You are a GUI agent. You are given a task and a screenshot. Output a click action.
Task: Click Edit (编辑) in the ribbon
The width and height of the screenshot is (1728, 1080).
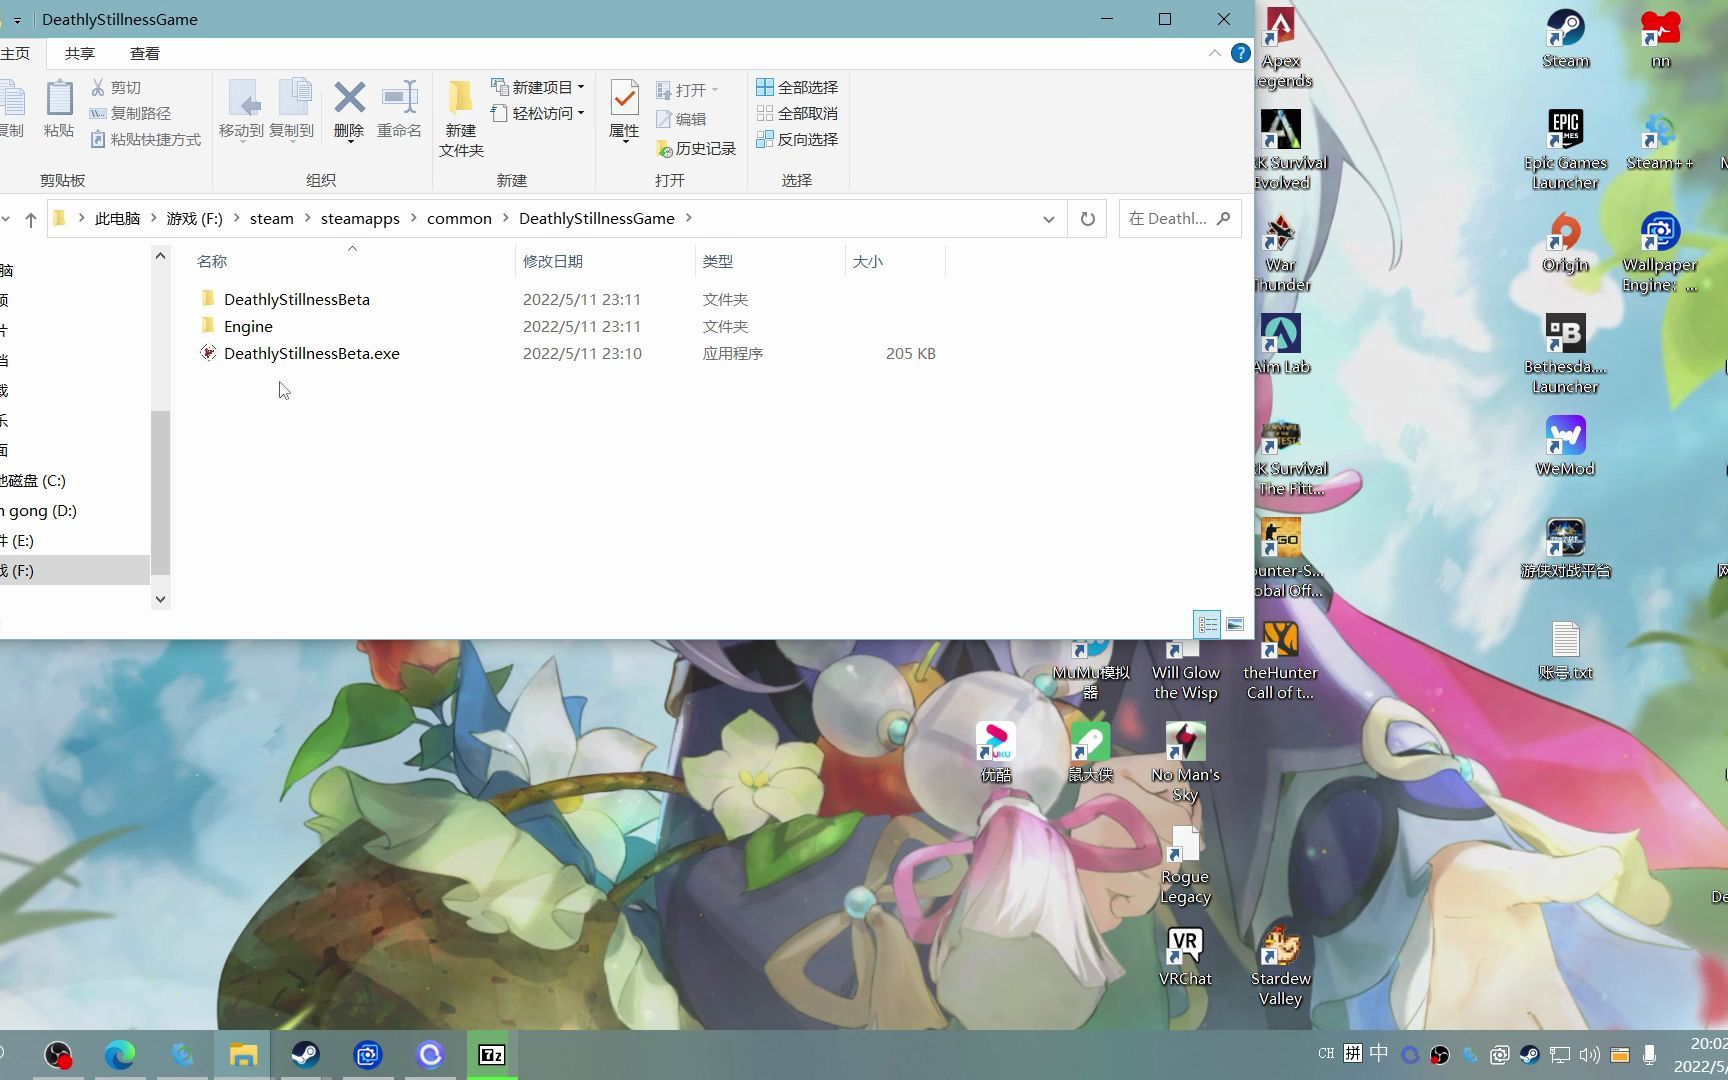[681, 119]
